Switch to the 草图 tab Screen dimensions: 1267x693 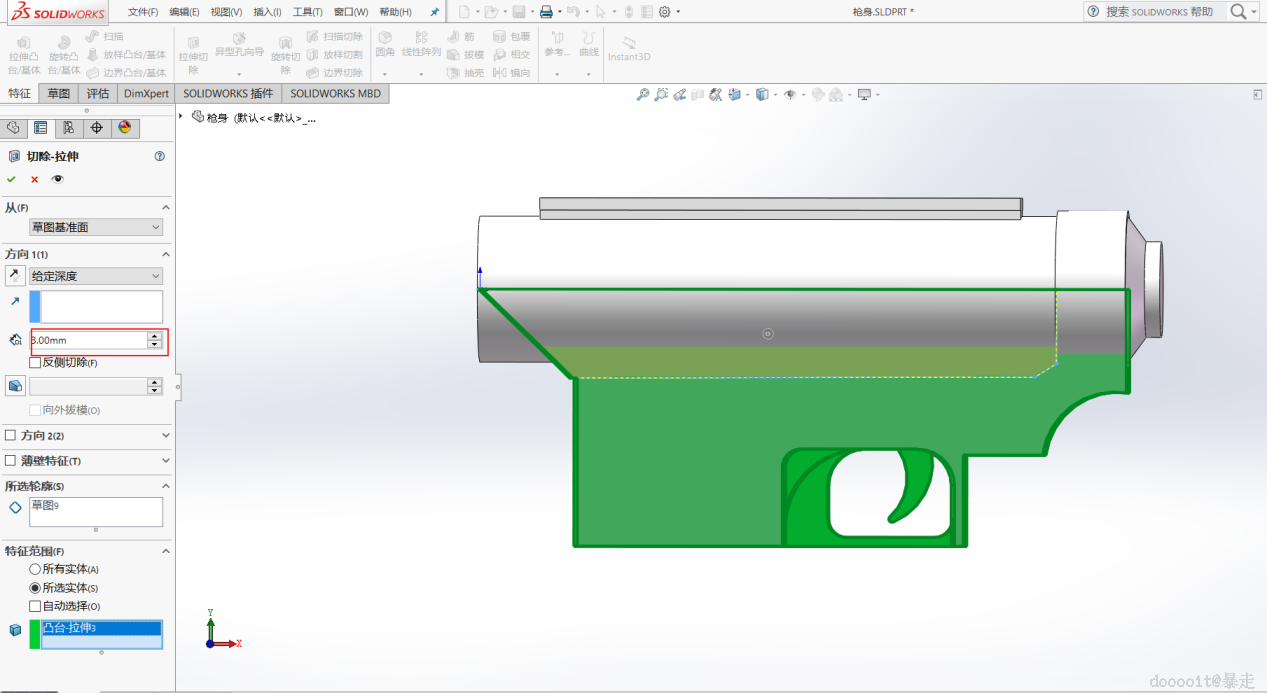(59, 93)
